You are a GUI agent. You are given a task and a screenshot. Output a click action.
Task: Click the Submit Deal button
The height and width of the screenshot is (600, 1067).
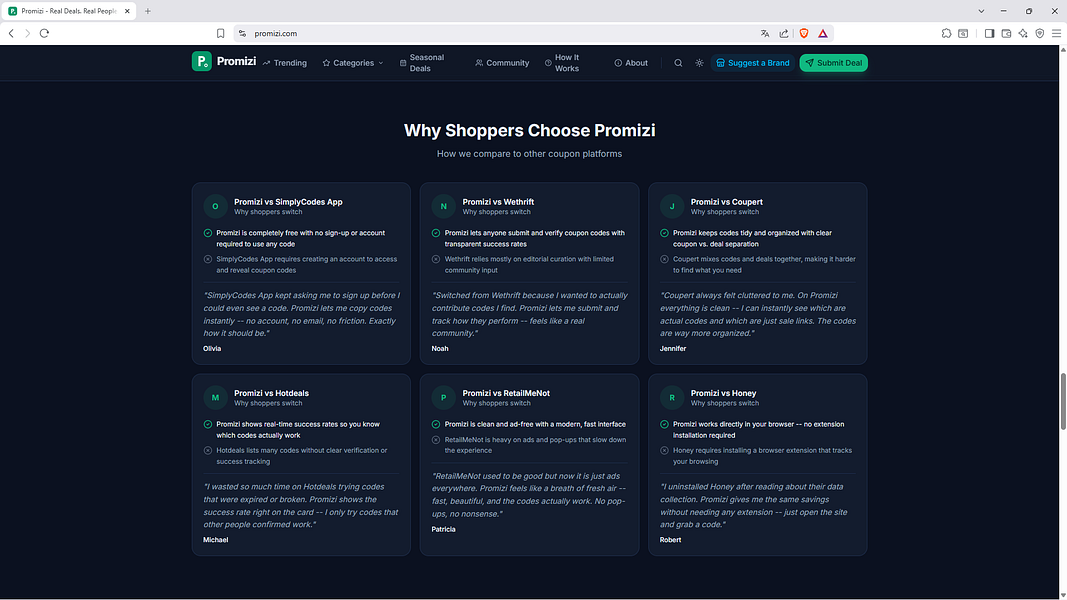click(833, 63)
